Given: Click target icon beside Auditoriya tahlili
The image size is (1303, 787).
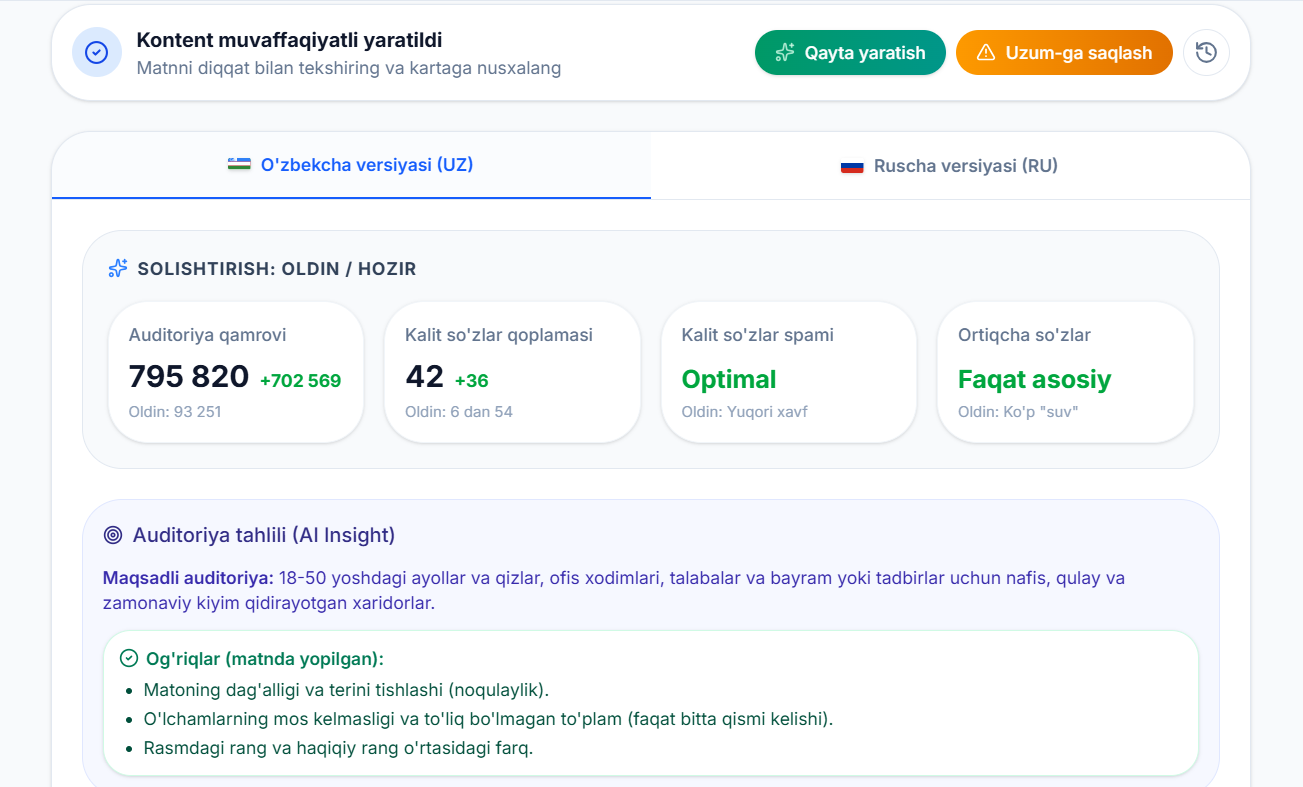Looking at the screenshot, I should [x=113, y=535].
